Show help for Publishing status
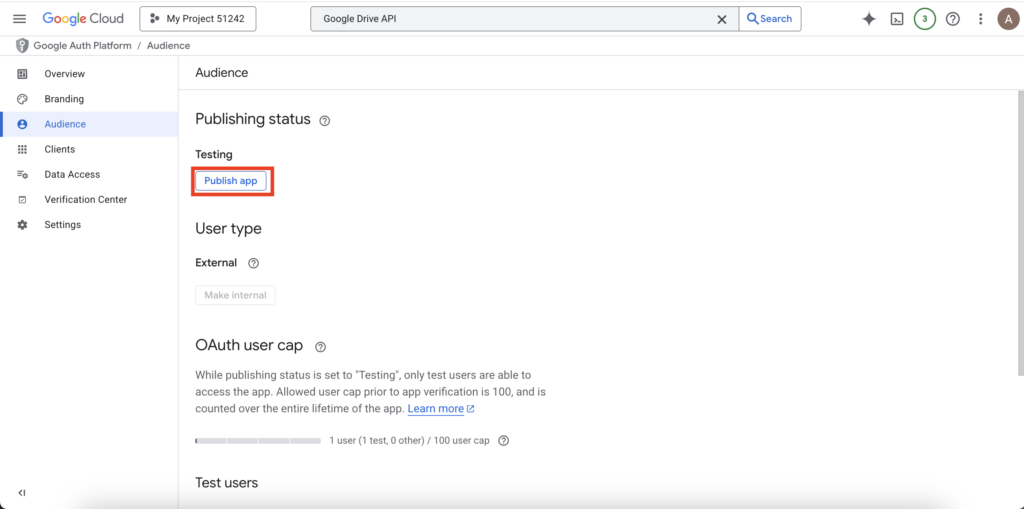 [325, 121]
